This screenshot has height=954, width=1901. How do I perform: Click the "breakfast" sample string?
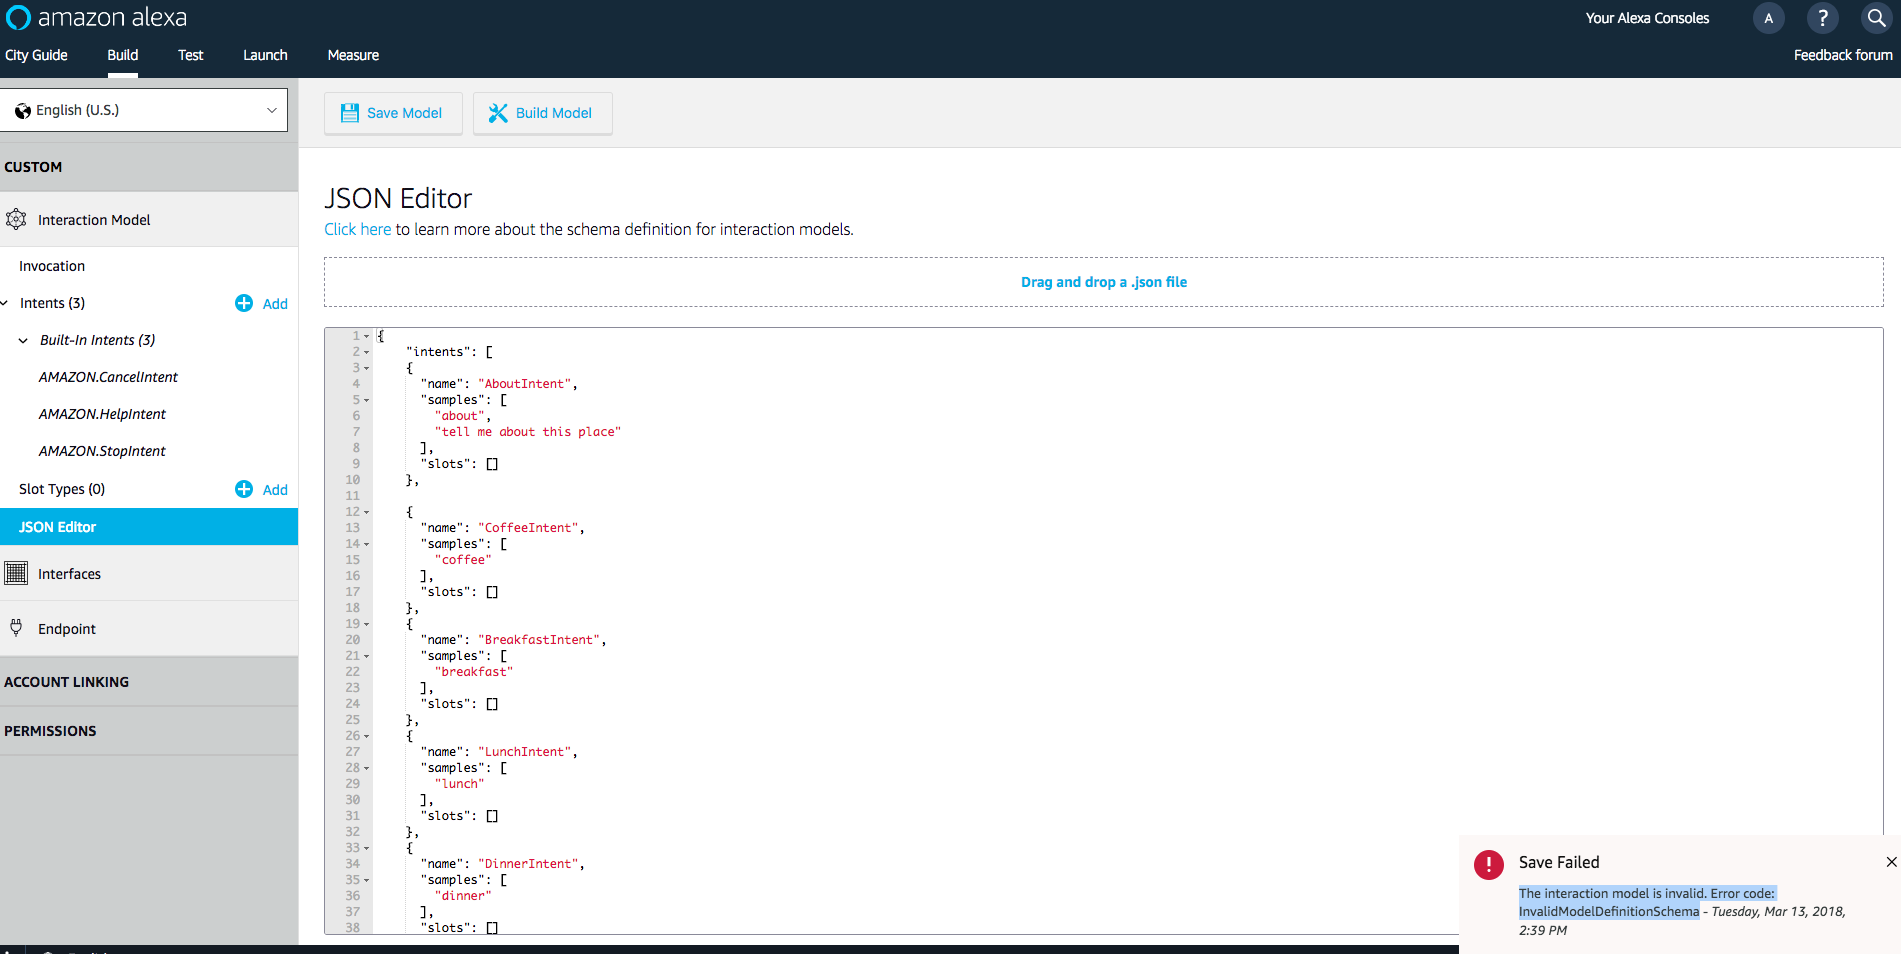(x=474, y=672)
